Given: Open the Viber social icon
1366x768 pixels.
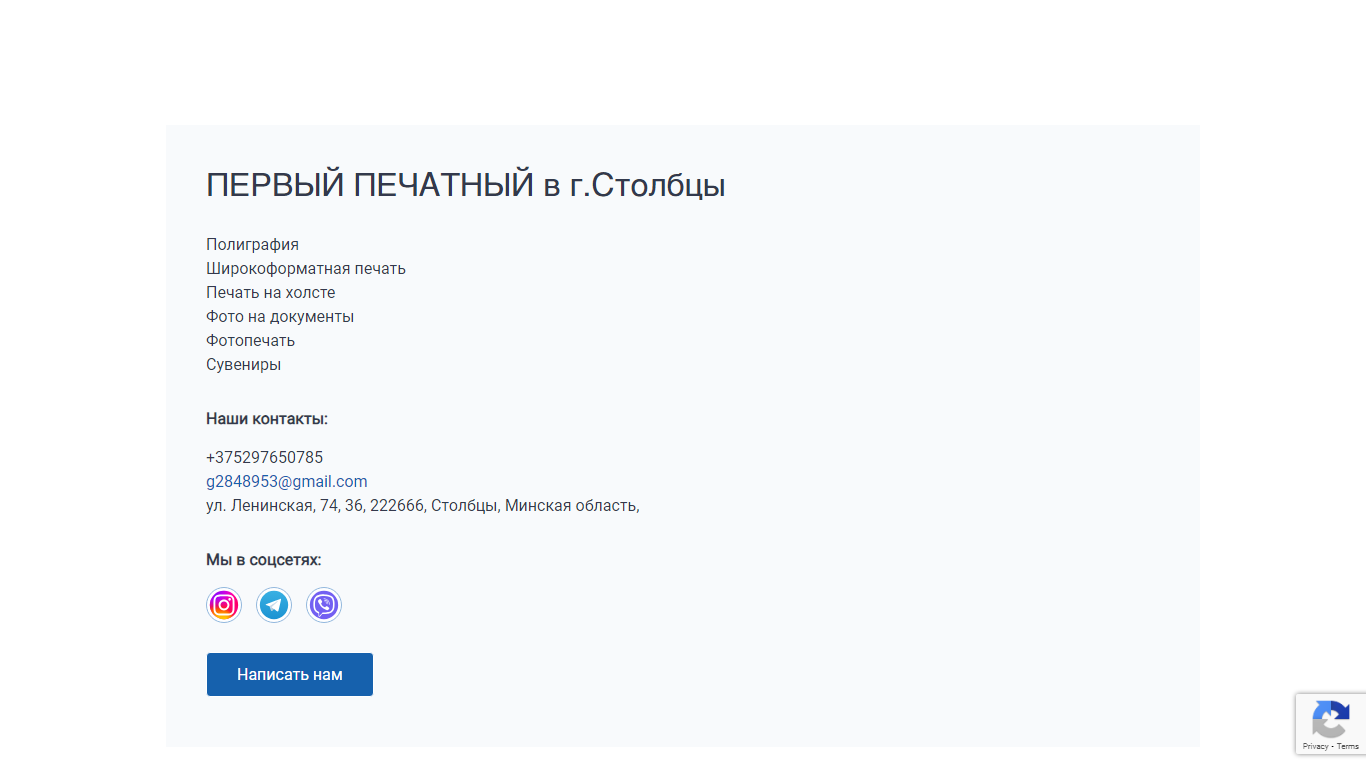Looking at the screenshot, I should click(324, 605).
